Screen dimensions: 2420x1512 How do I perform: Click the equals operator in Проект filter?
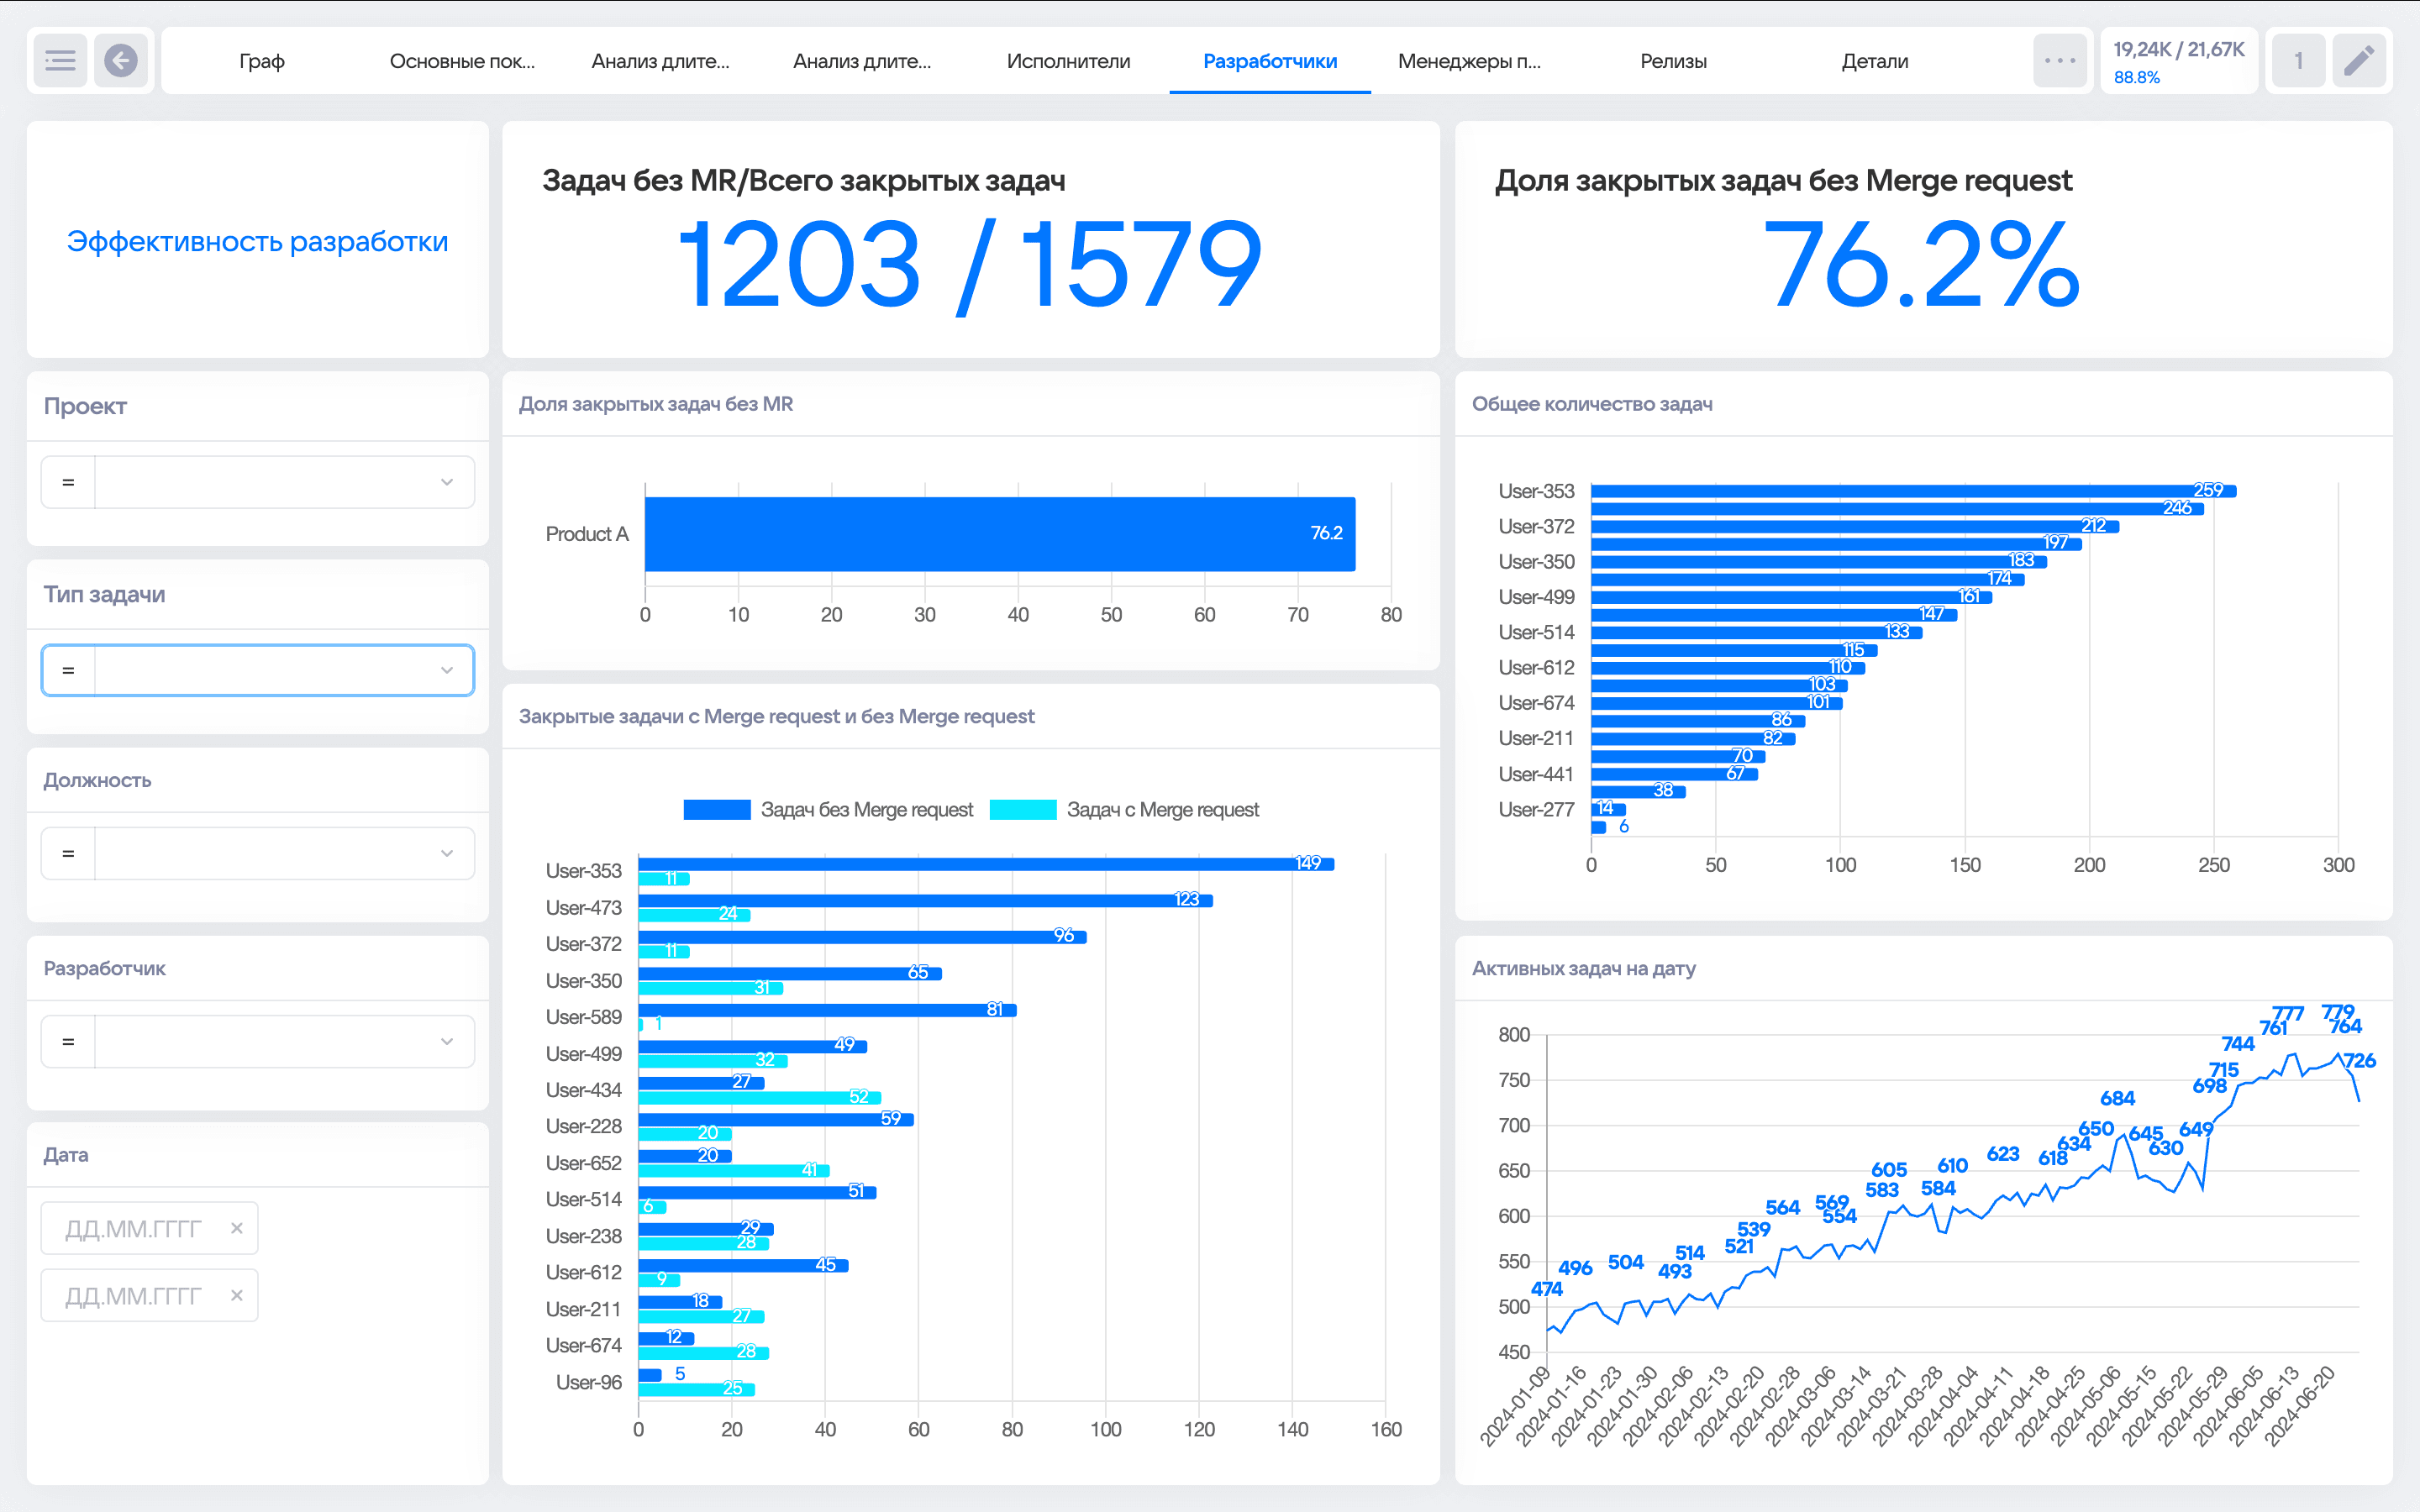(x=68, y=482)
